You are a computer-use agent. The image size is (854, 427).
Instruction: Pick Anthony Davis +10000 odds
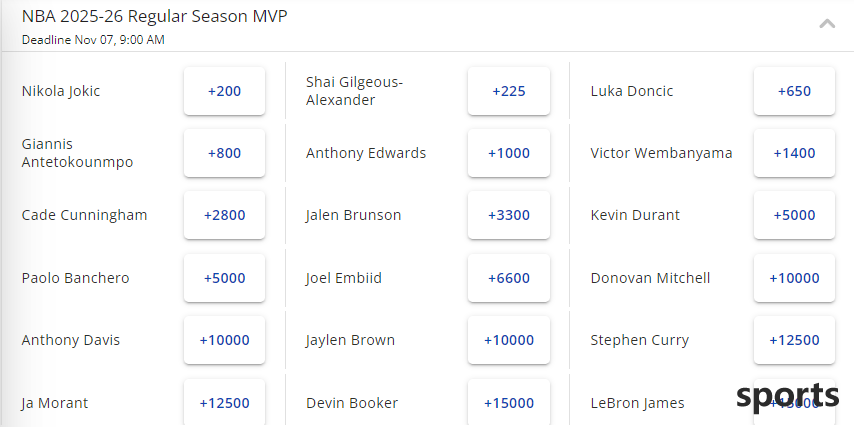point(224,340)
